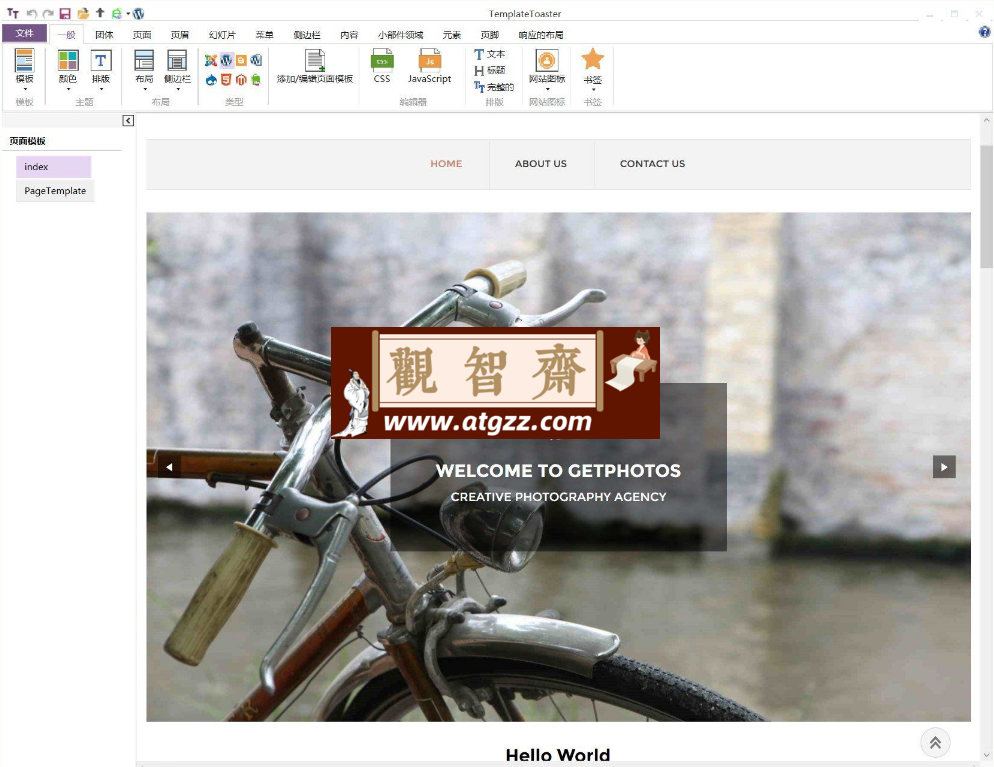Switch to the 内容 content tab
Screen dimensions: 994x767
[x=349, y=35]
